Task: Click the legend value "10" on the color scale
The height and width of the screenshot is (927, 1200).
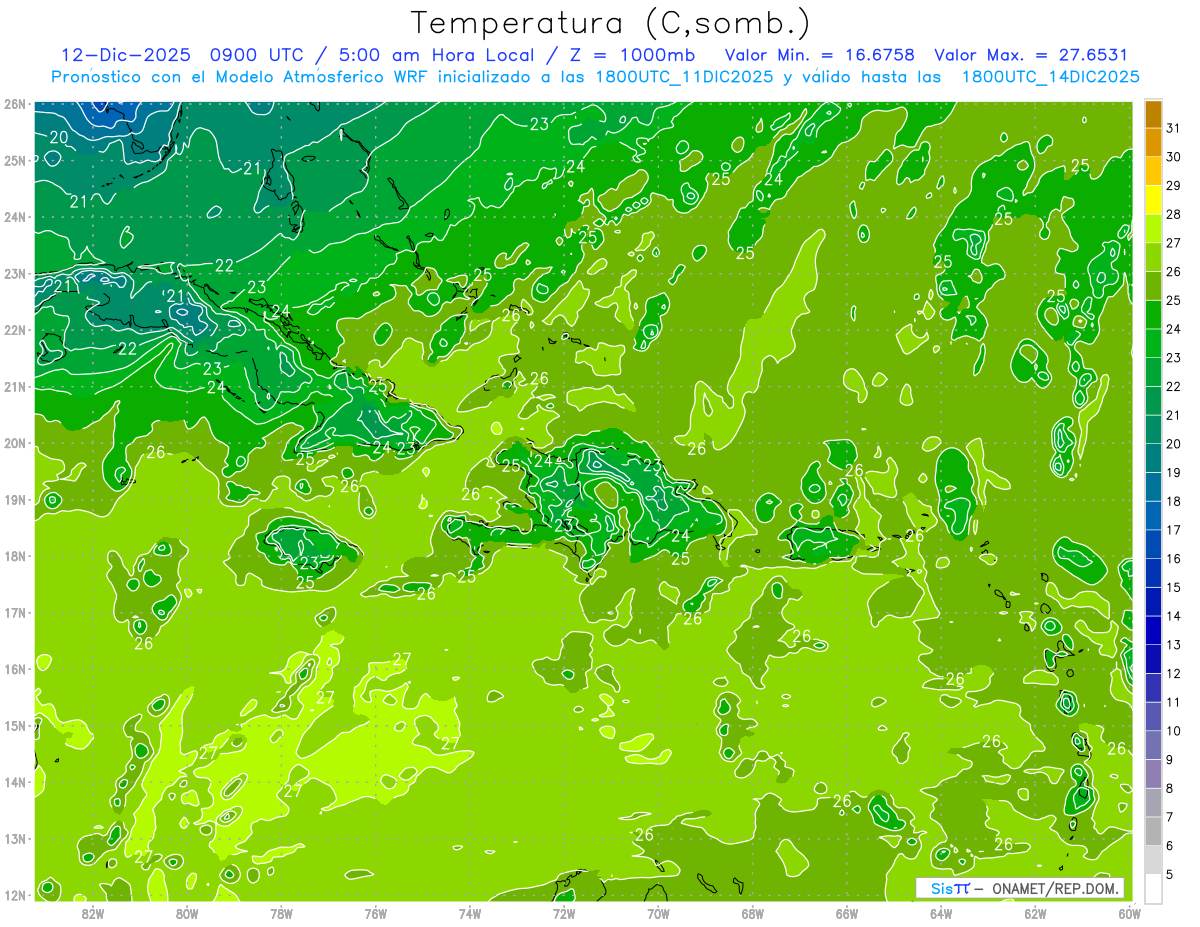Action: (1173, 730)
